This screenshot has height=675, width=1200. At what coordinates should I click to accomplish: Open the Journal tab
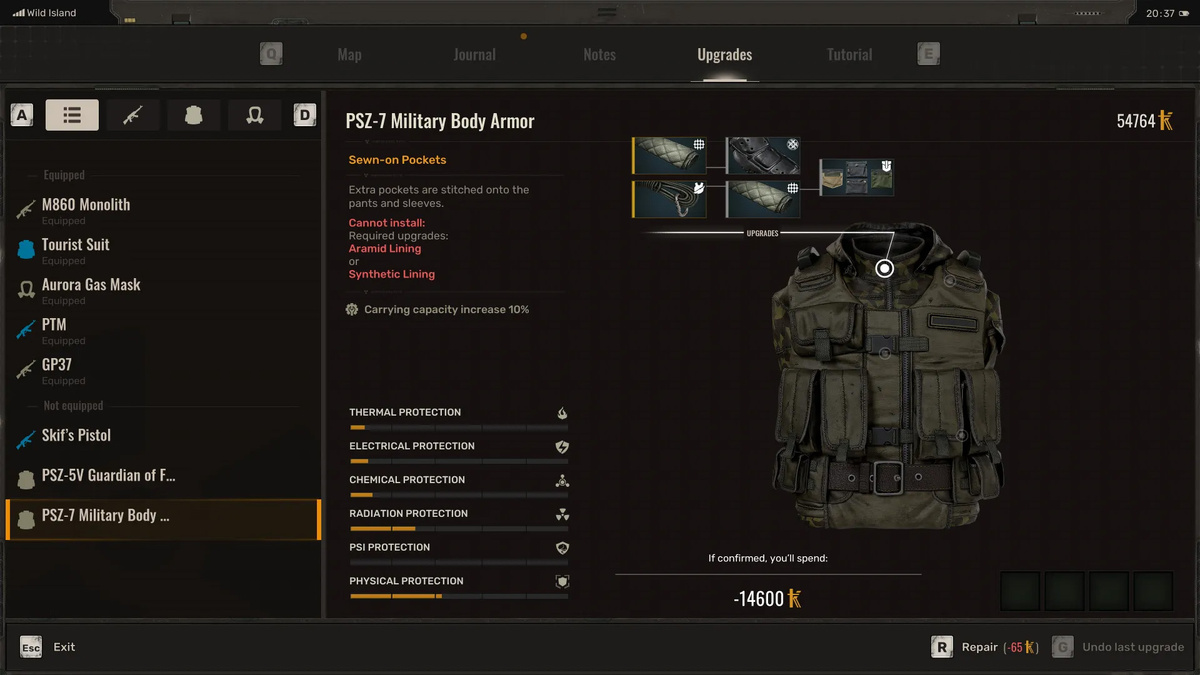point(474,55)
